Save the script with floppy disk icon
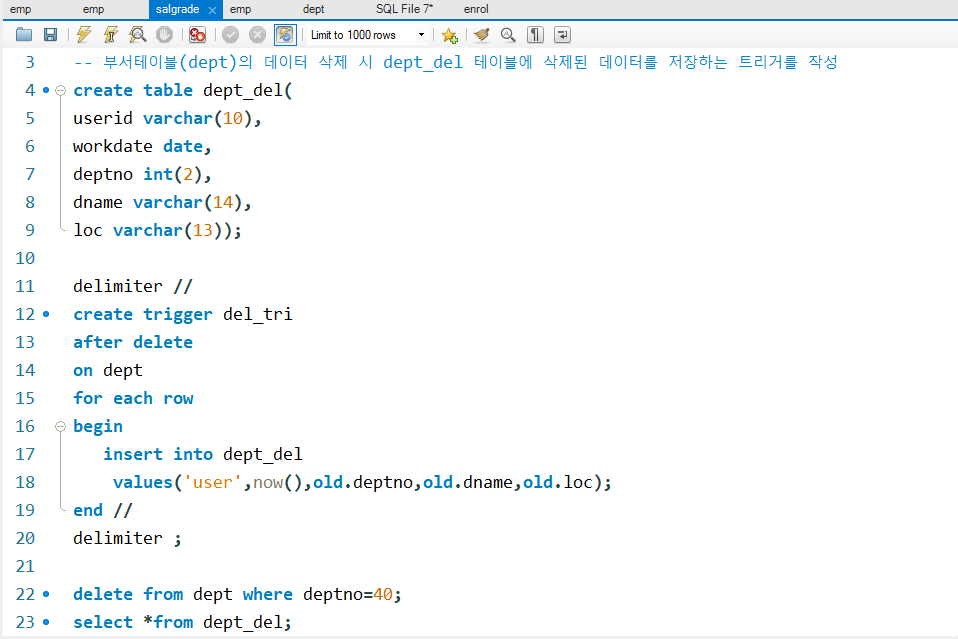This screenshot has height=639, width=958. [51, 35]
